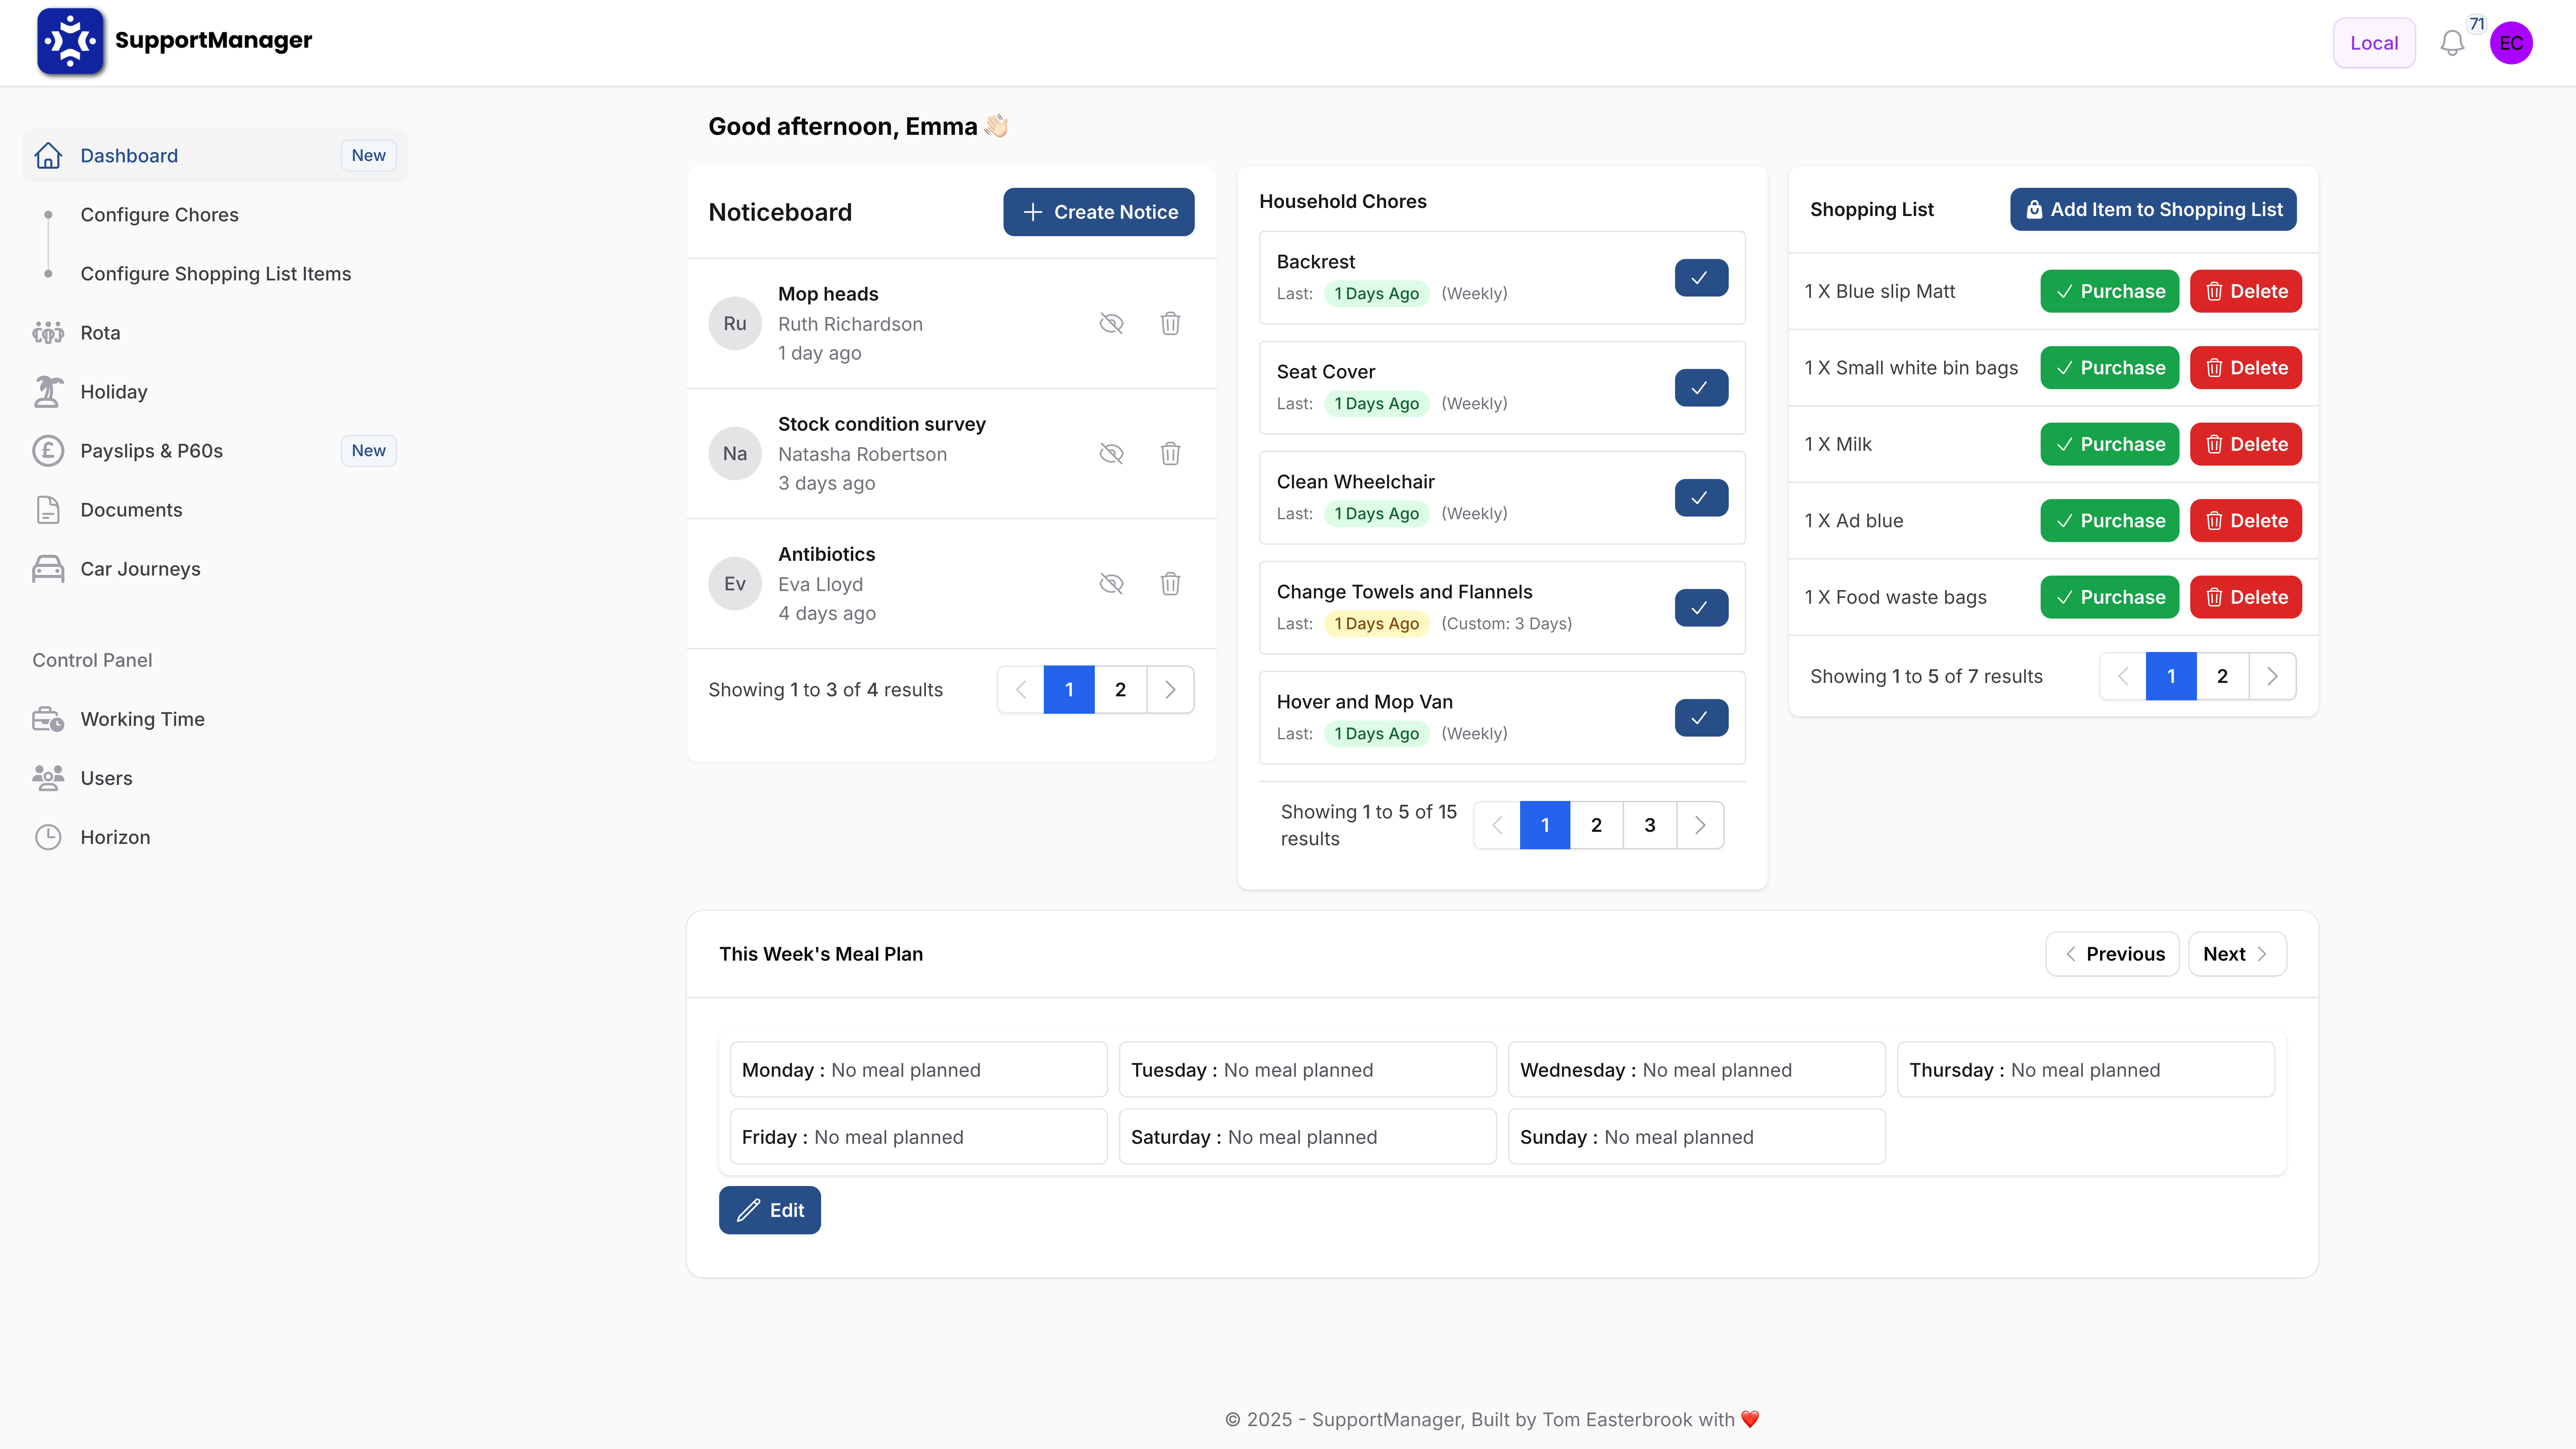Complete Hover and Mop Van chore
The image size is (2576, 1449).
[x=1701, y=718]
